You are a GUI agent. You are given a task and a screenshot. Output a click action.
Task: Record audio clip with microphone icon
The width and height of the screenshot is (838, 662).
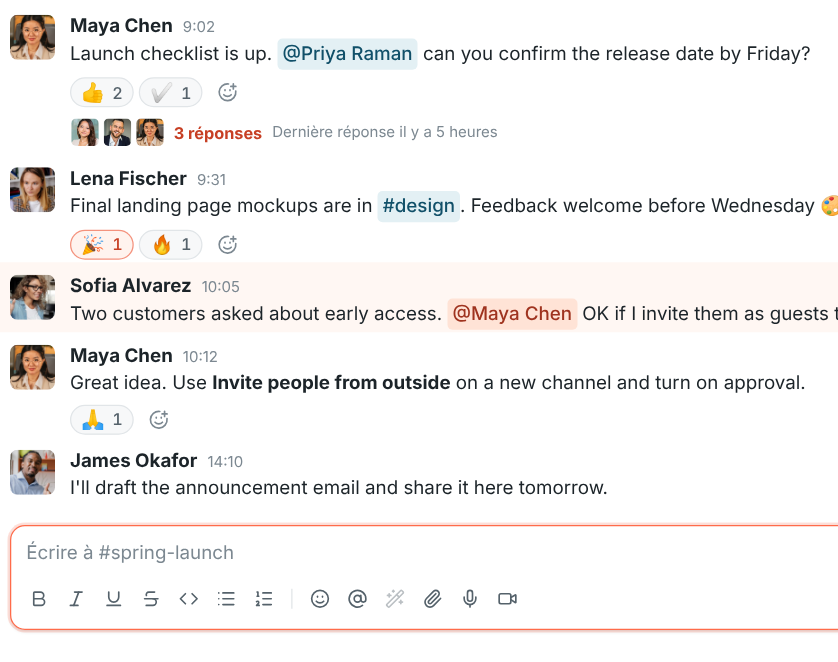pos(470,599)
